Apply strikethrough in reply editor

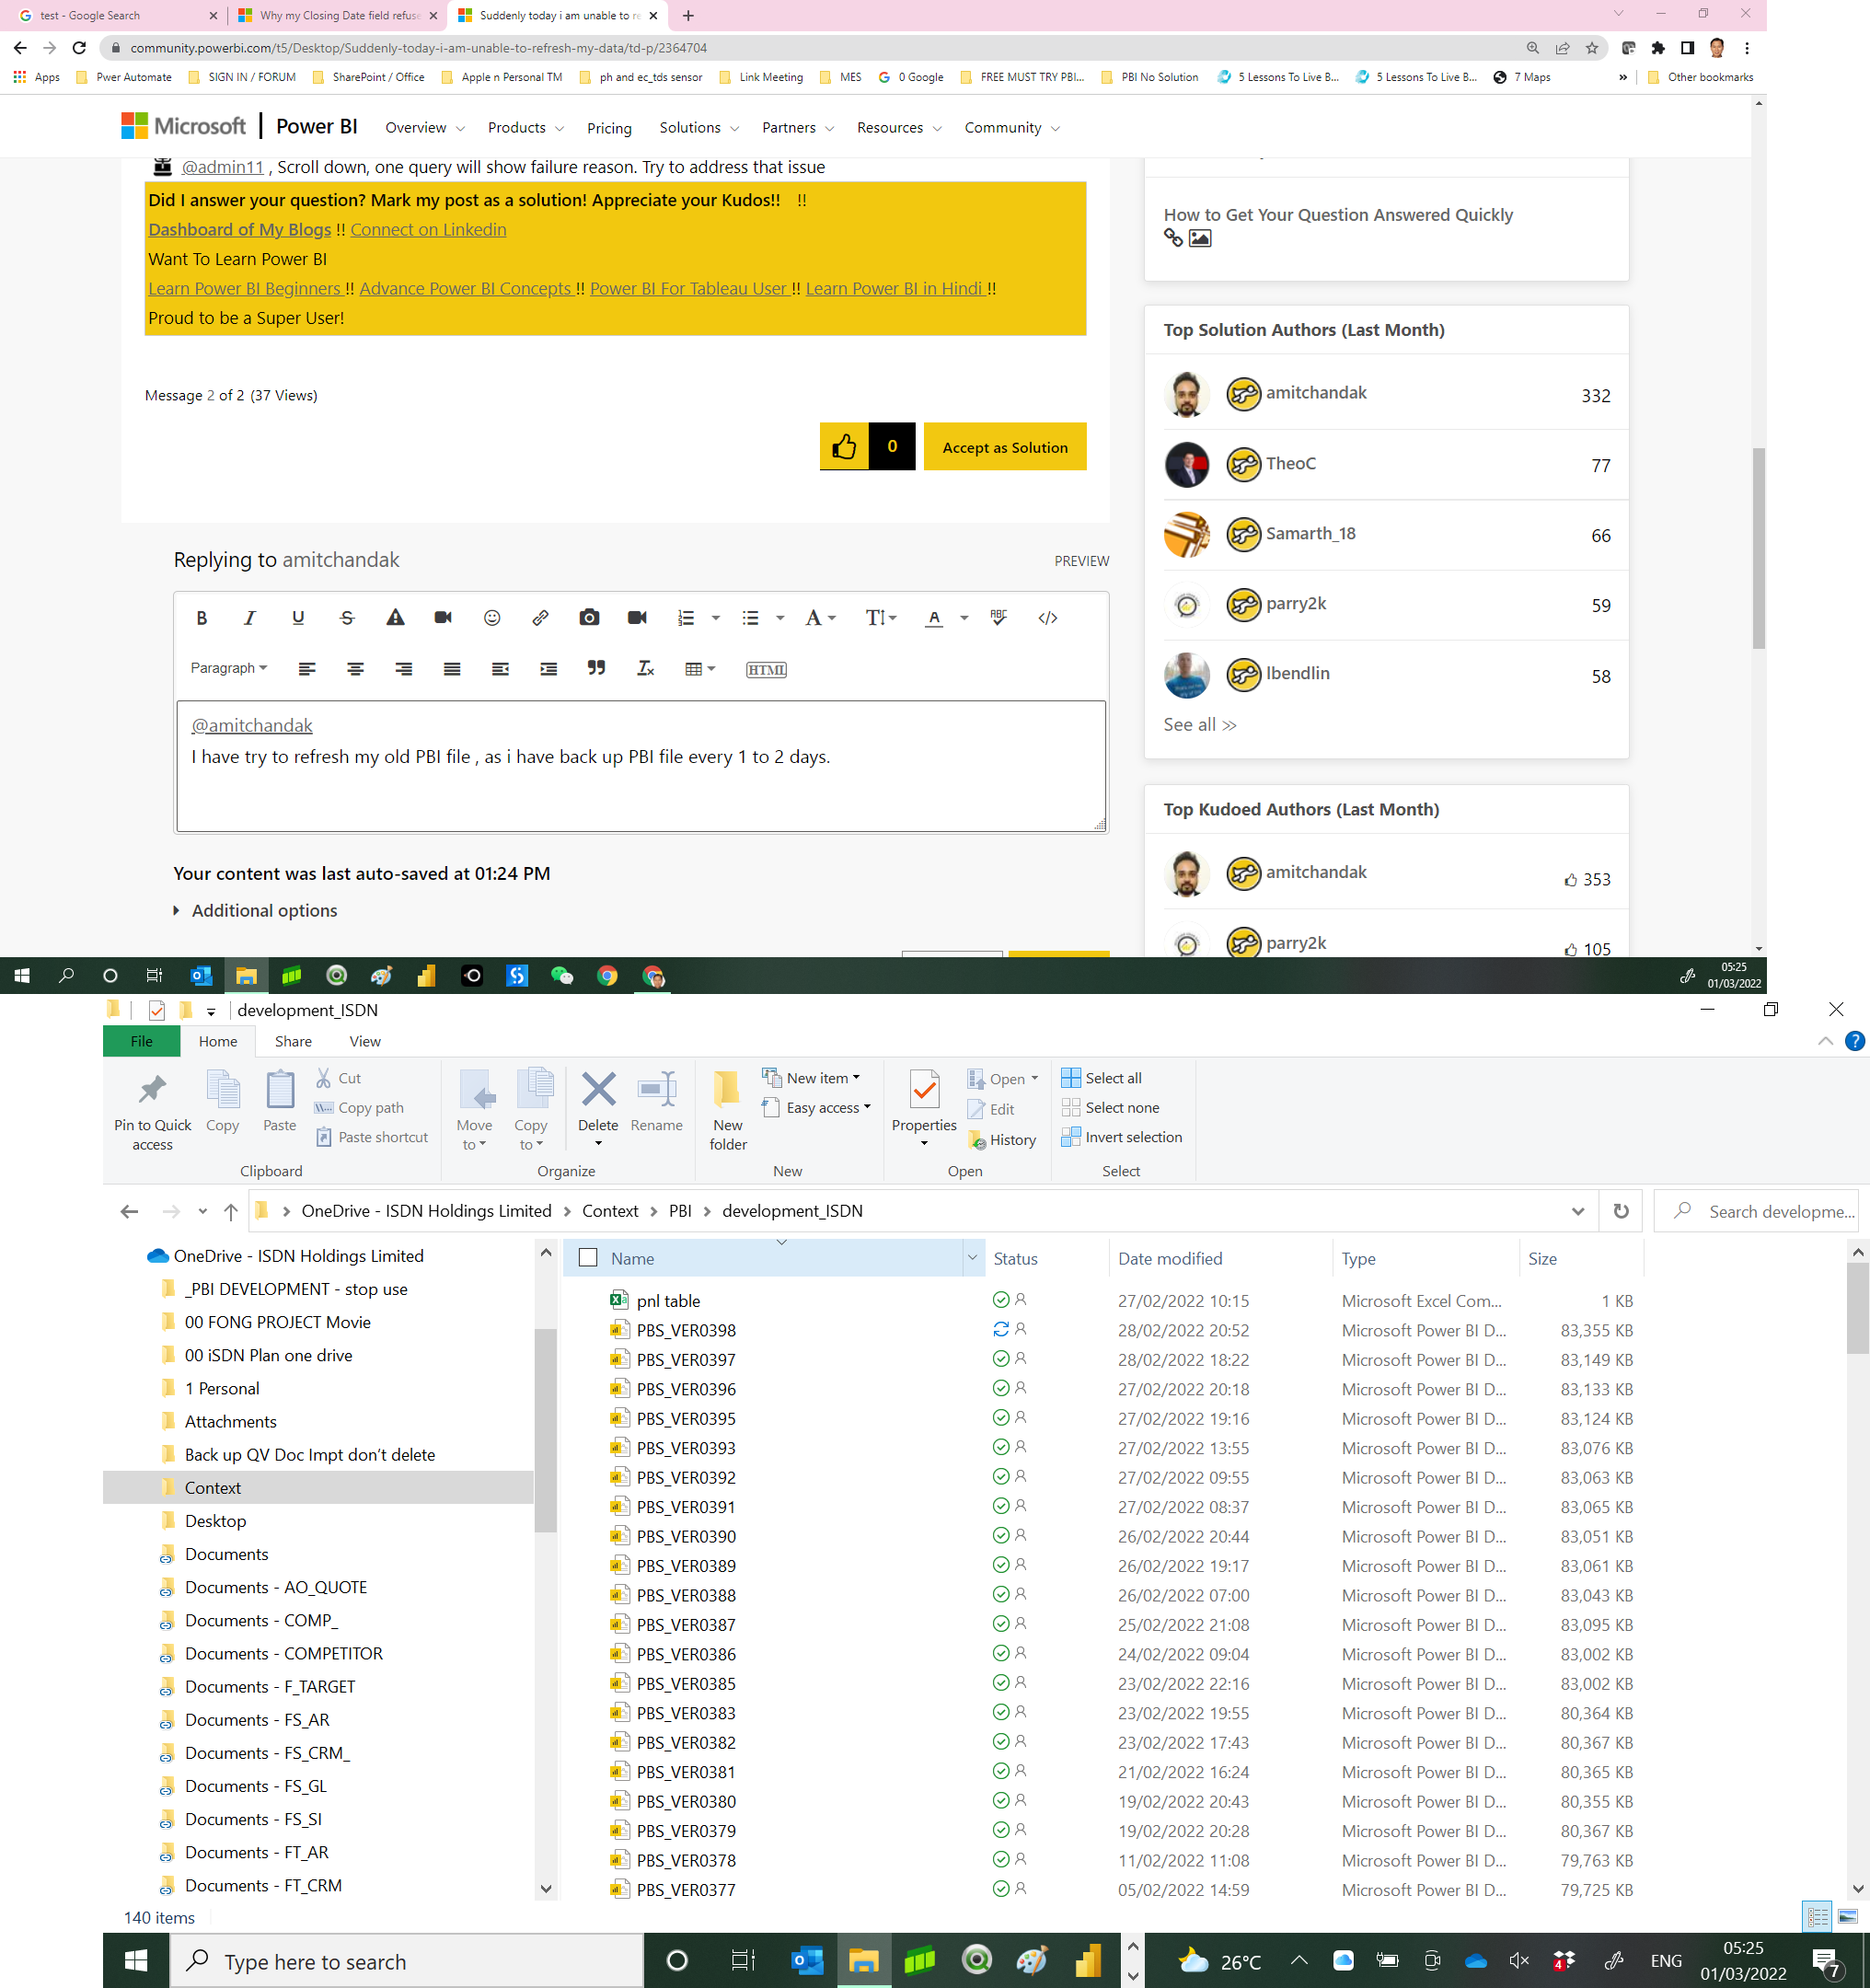[x=347, y=618]
